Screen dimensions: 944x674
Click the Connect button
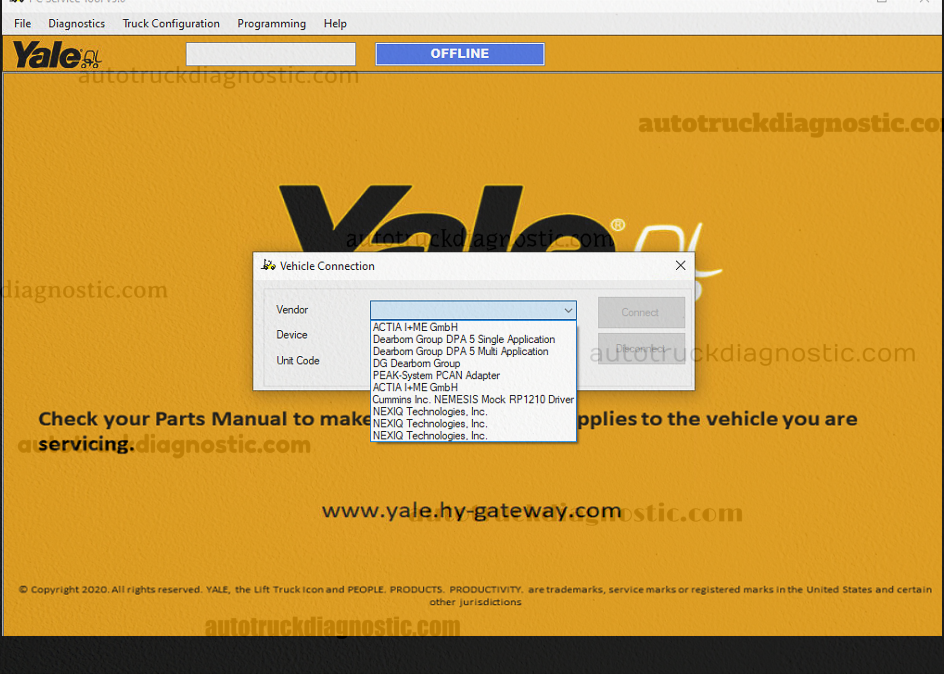pos(641,312)
